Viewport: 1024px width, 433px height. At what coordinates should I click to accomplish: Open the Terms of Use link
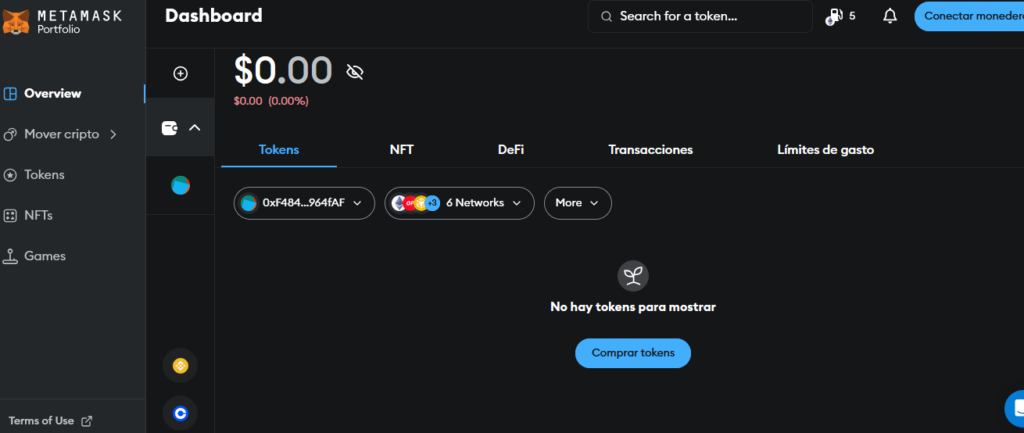point(50,421)
